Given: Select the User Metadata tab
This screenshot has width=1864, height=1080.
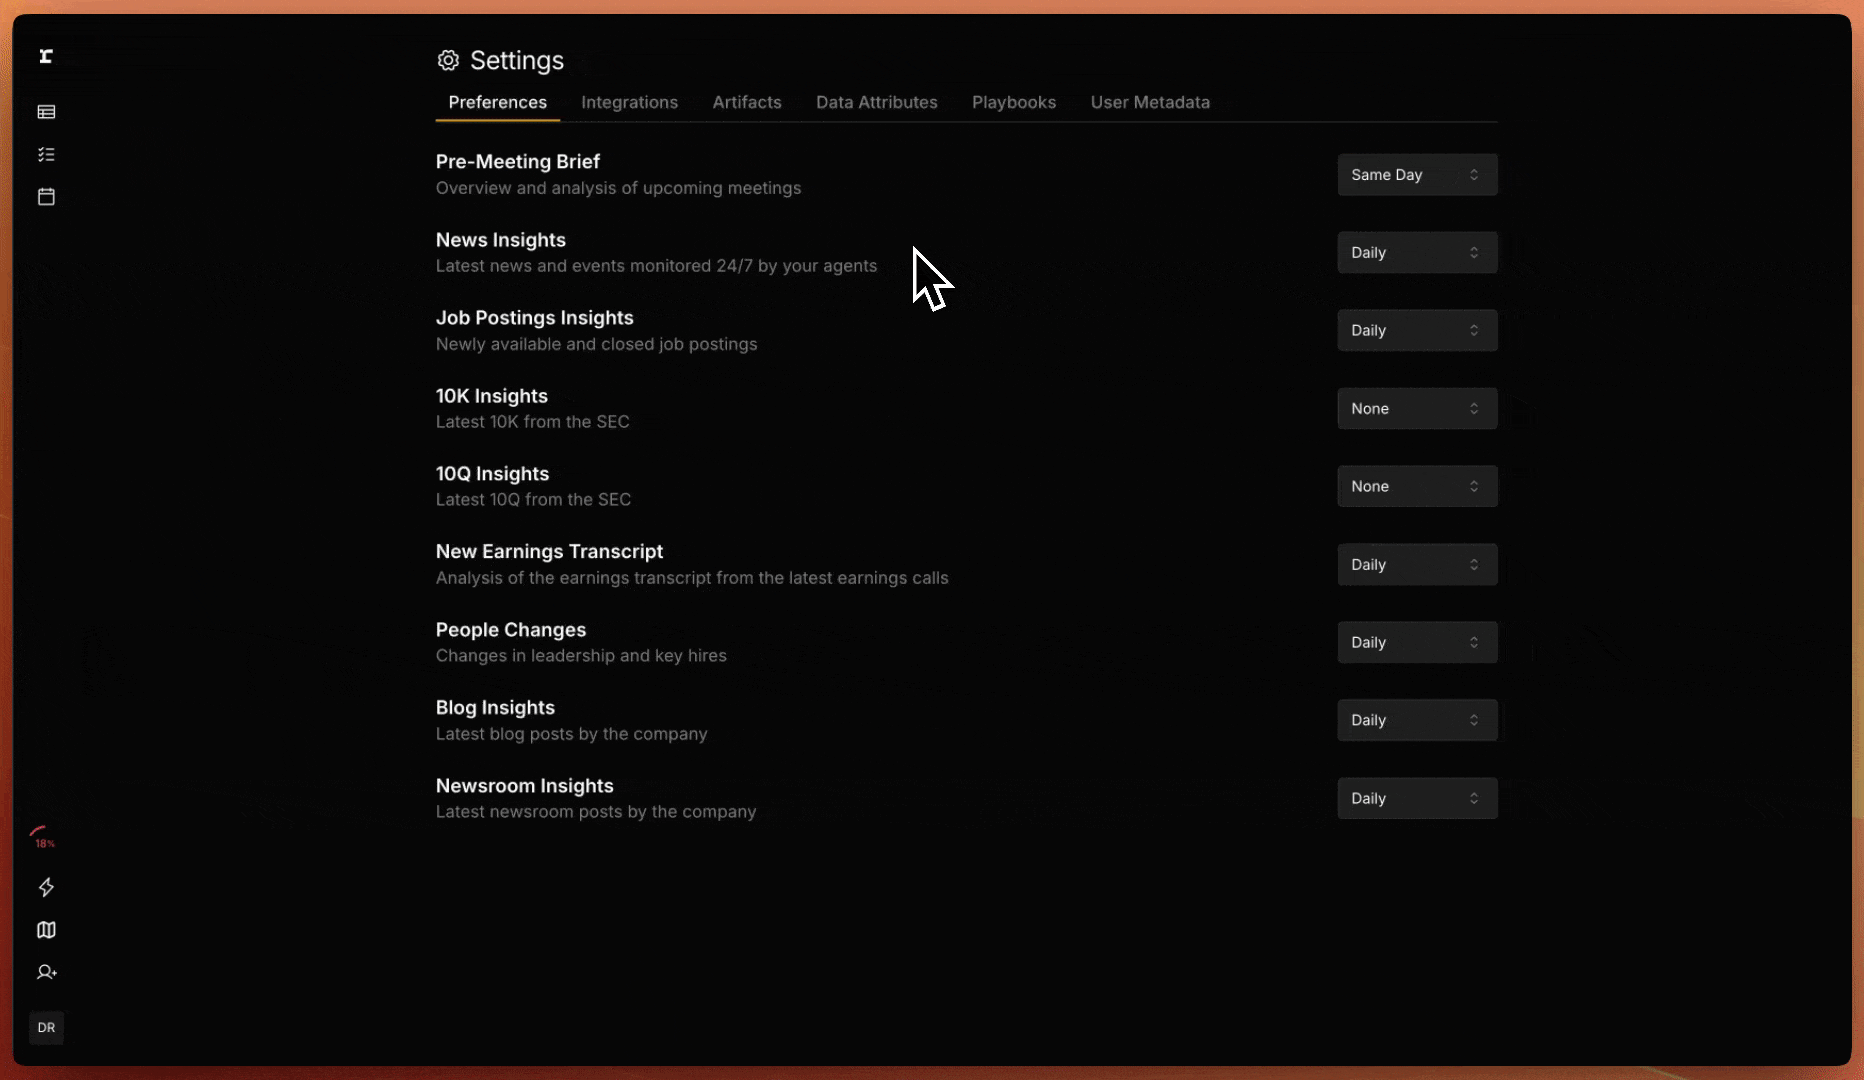Looking at the screenshot, I should [x=1149, y=103].
